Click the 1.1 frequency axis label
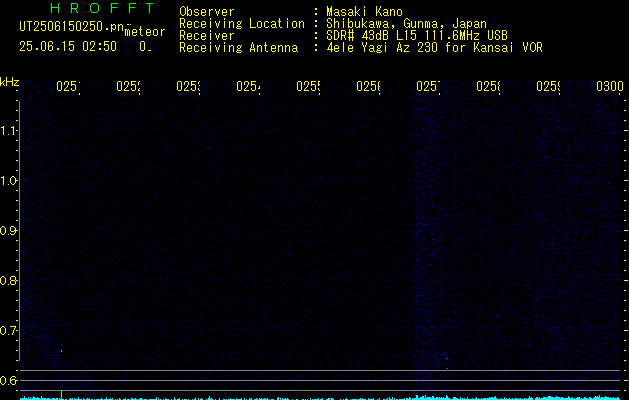The height and width of the screenshot is (400, 629). coord(9,130)
